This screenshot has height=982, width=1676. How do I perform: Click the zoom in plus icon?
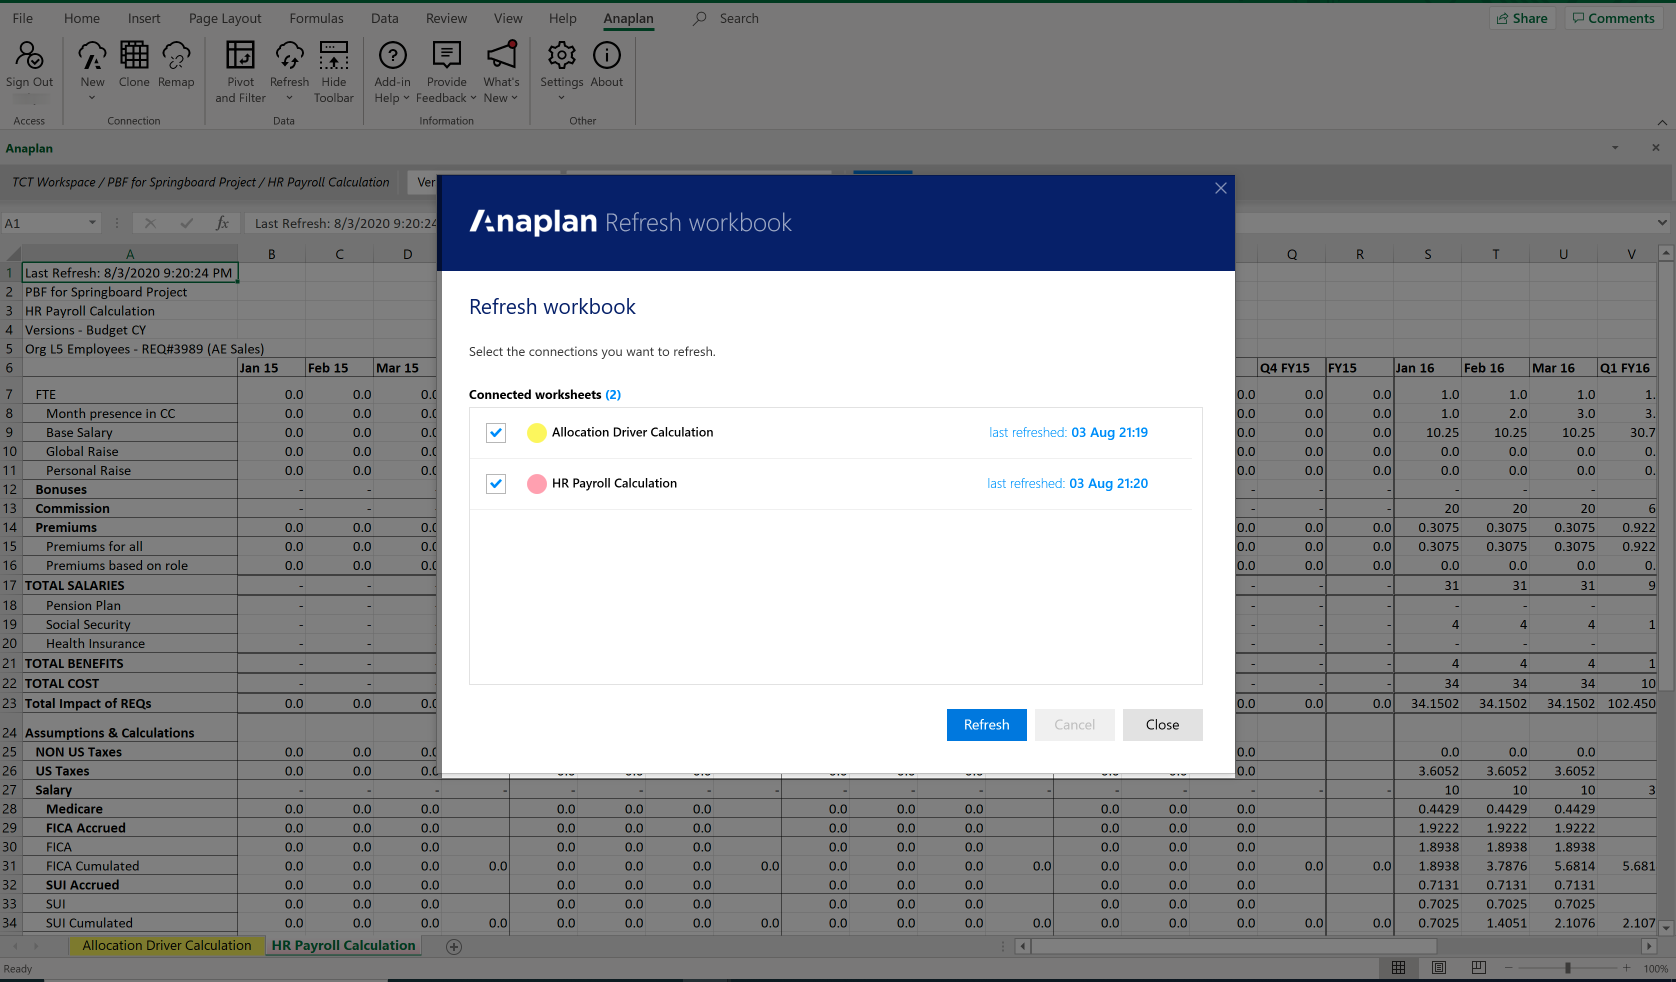(1627, 968)
